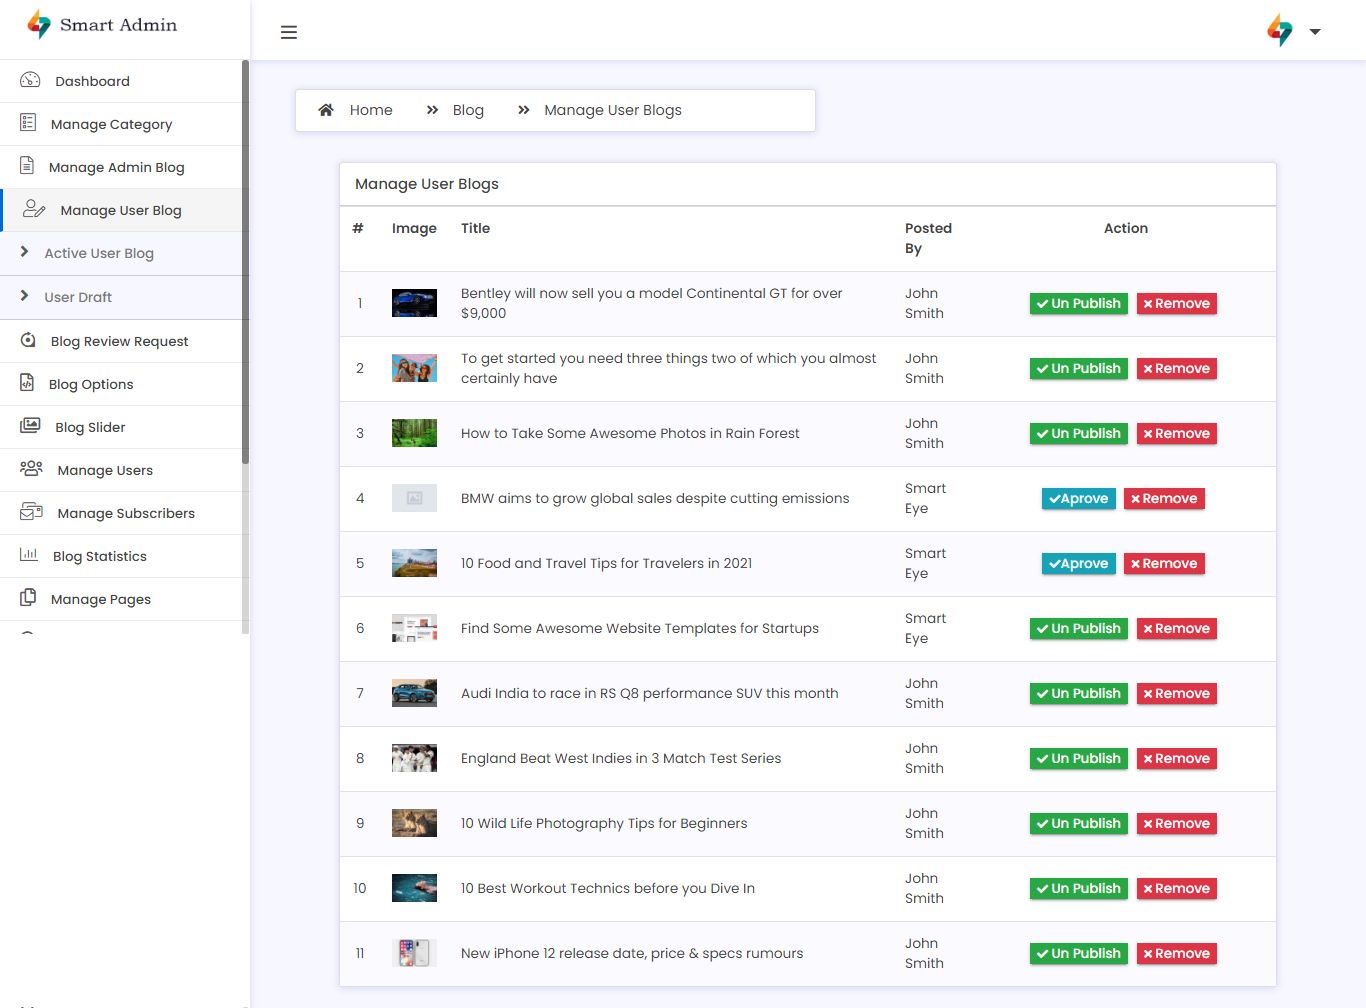Click the Home icon in breadcrumb
The image size is (1366, 1008).
click(x=326, y=110)
